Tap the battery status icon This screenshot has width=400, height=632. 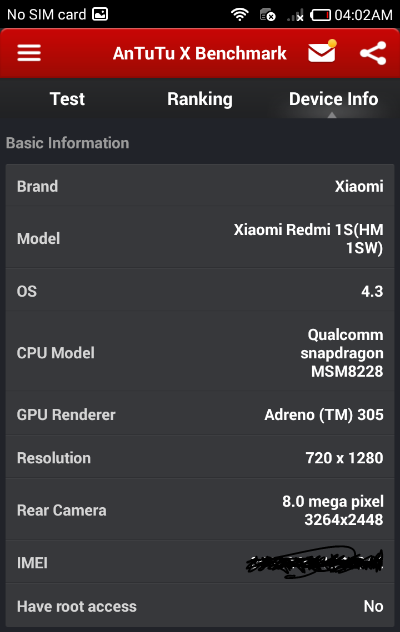coord(320,15)
